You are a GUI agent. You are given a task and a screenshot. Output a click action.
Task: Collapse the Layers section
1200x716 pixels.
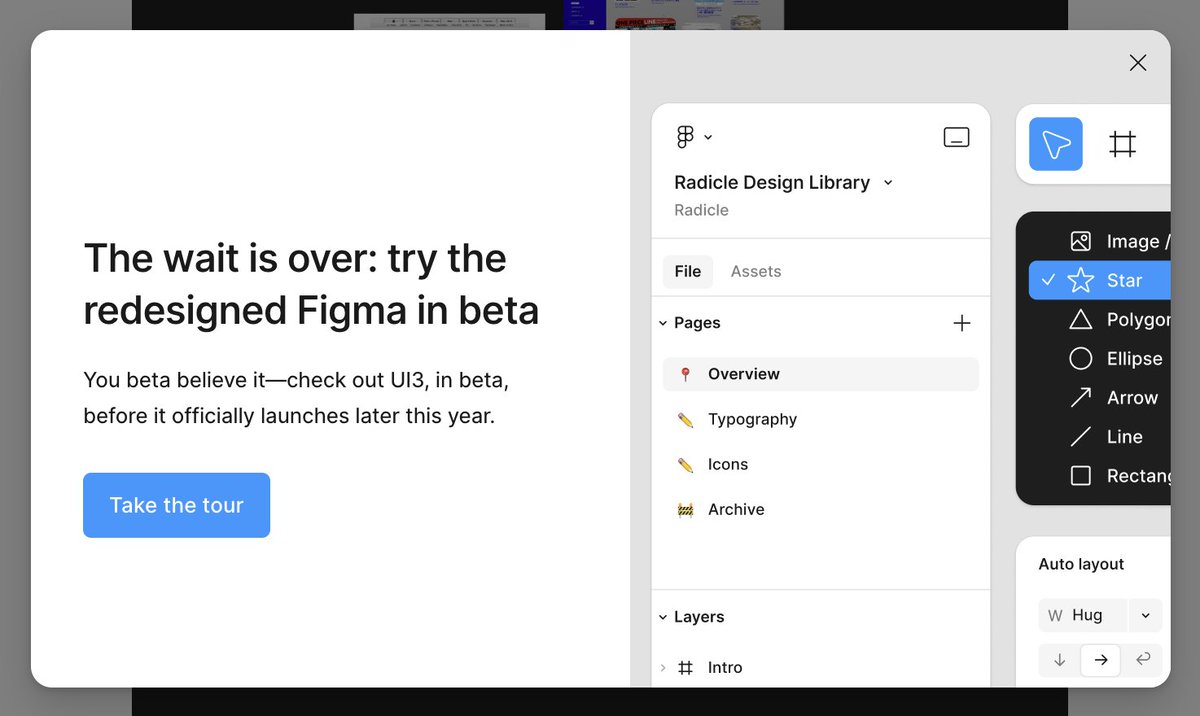[663, 617]
